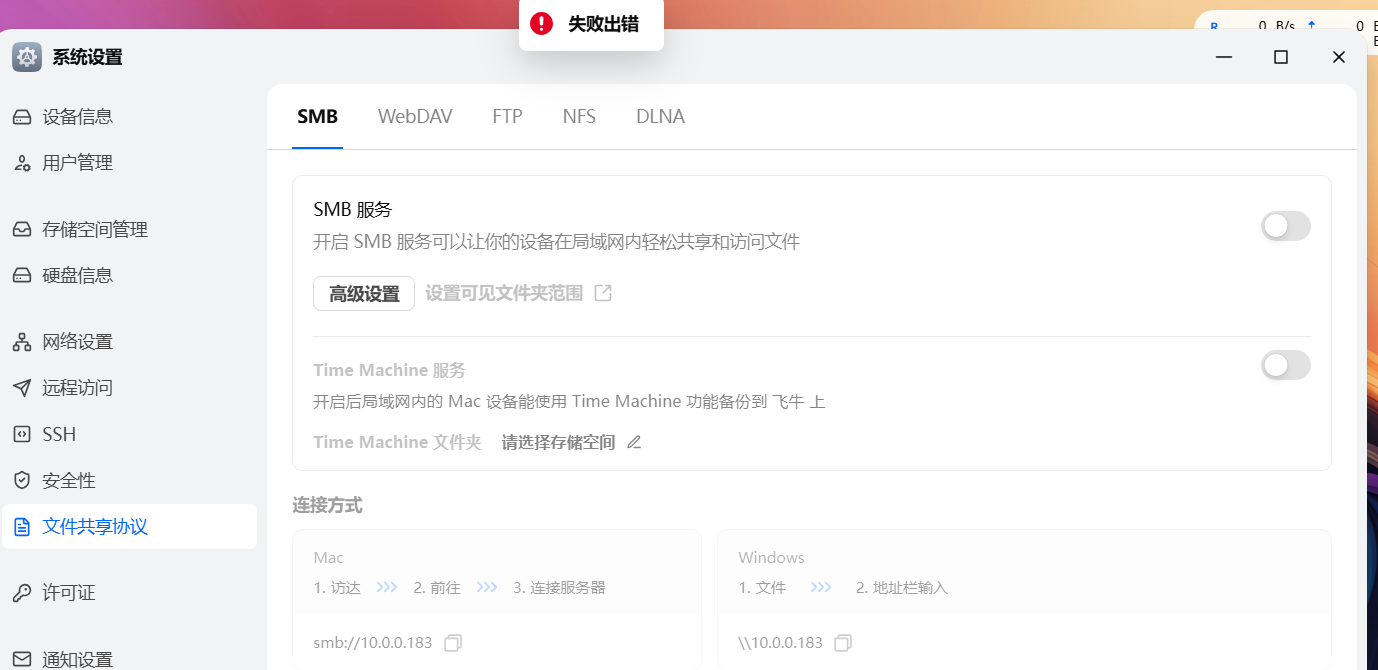Image resolution: width=1378 pixels, height=670 pixels.
Task: Toggle the Time Machine 服务 switch
Action: (1285, 365)
